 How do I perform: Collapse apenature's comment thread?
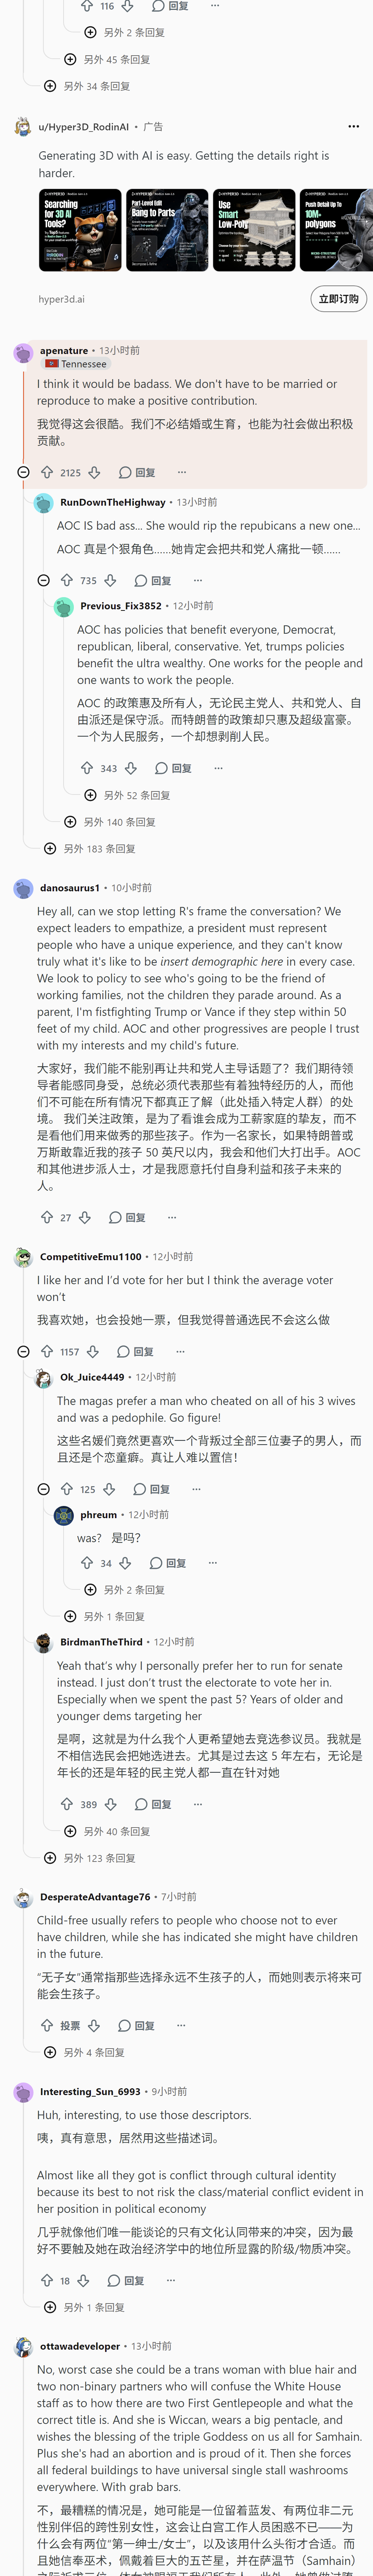click(23, 472)
